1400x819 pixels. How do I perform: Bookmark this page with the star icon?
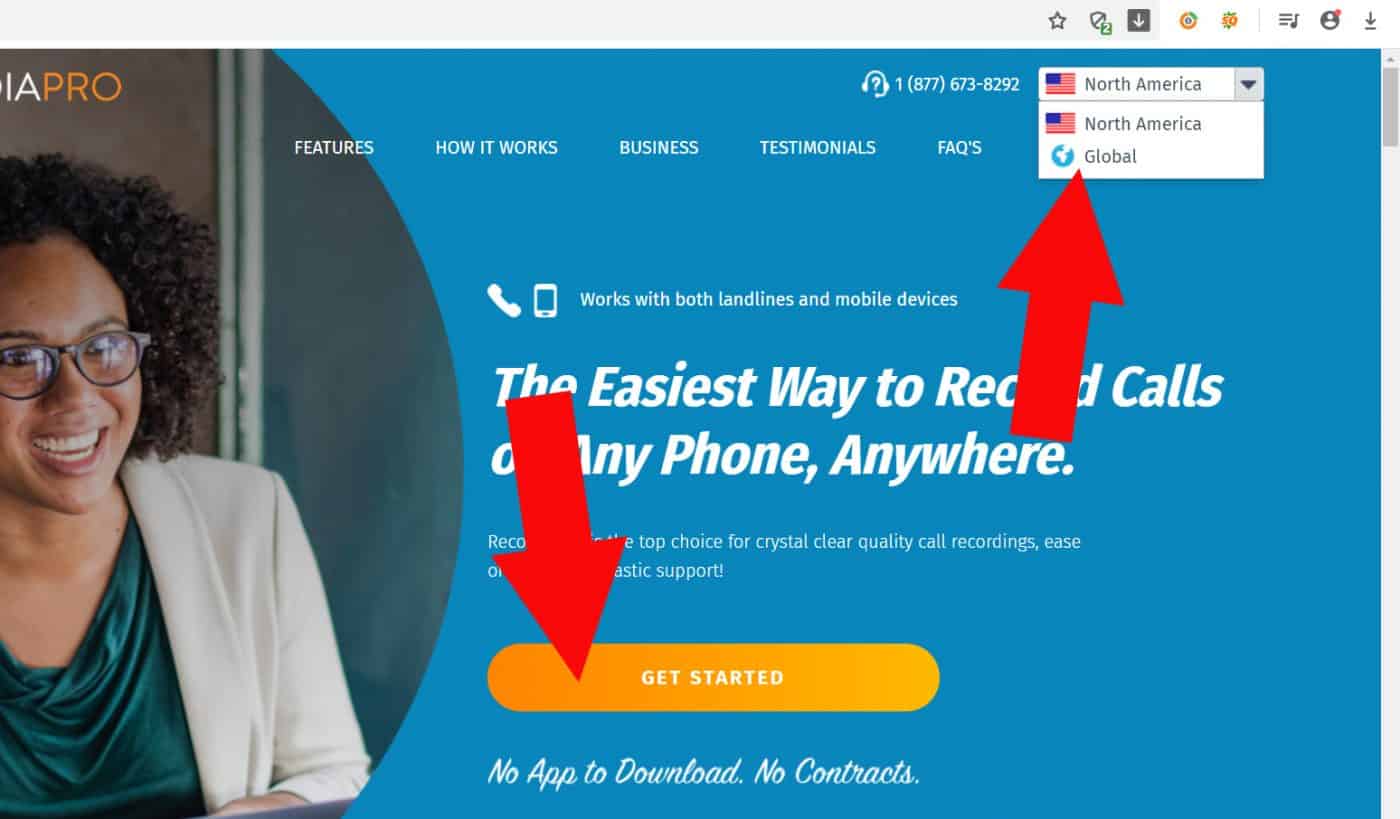[x=1057, y=20]
